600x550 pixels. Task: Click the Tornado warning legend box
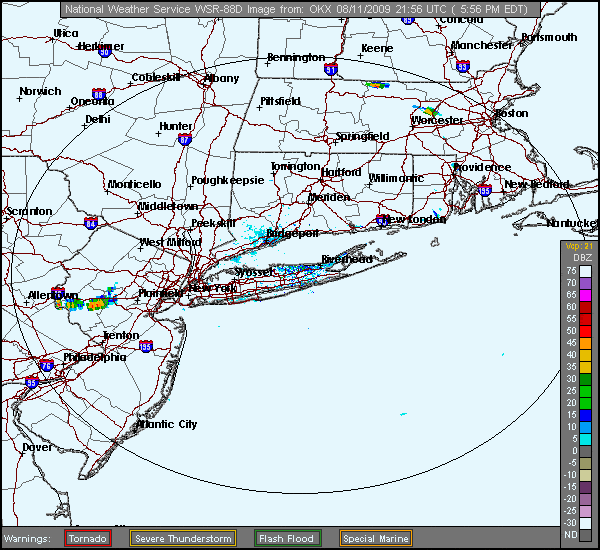point(88,538)
